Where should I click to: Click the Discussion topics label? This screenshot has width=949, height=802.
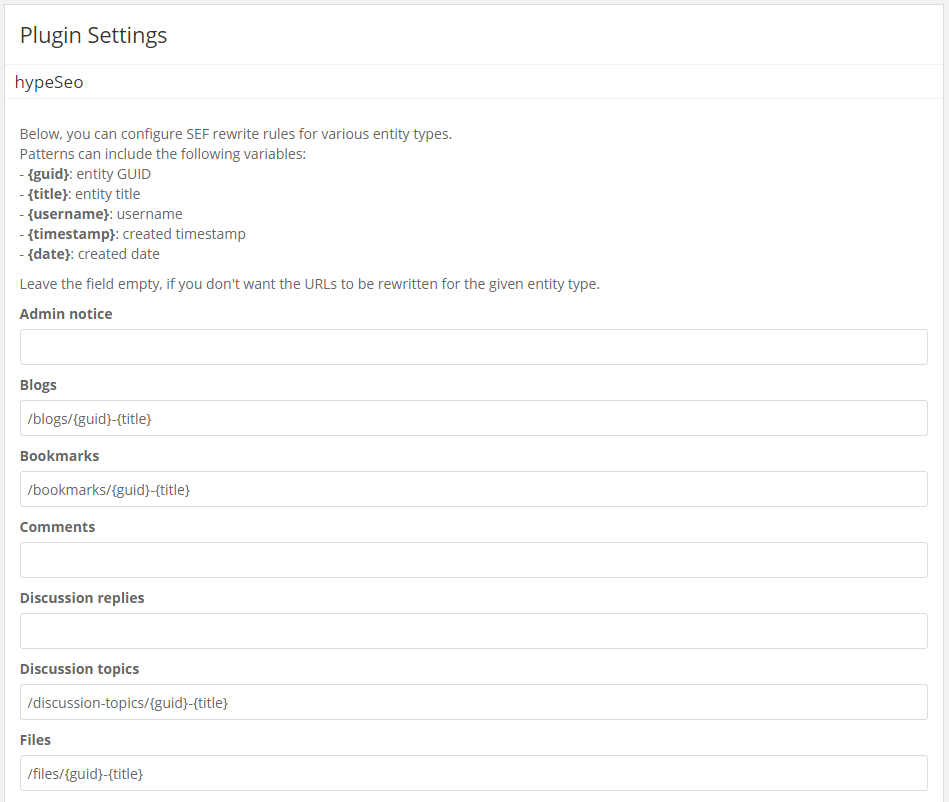pyautogui.click(x=79, y=669)
